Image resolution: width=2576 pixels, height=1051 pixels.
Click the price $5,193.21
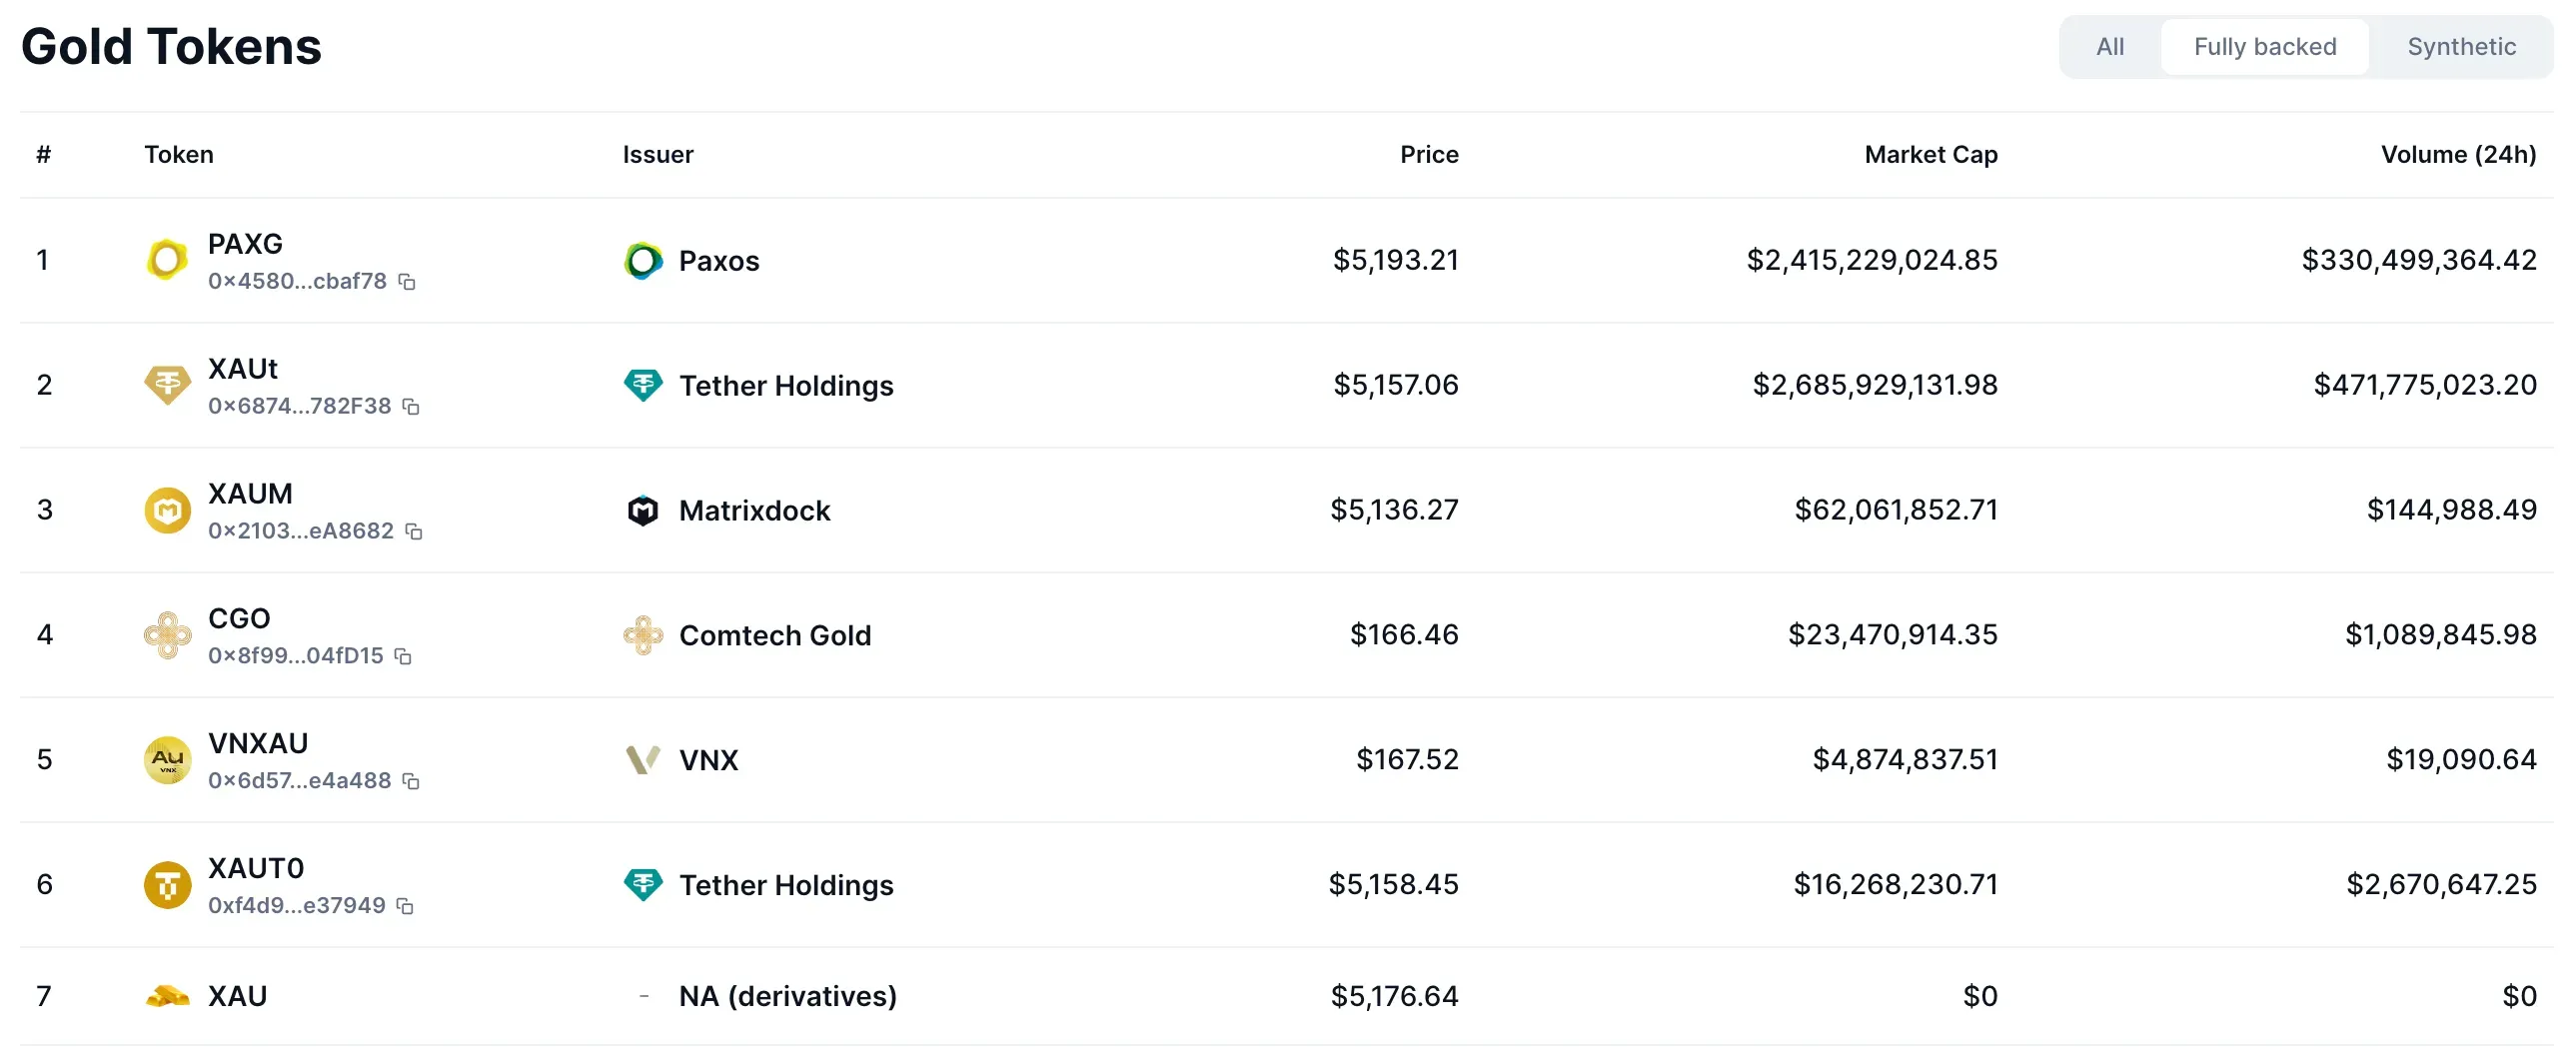1396,260
